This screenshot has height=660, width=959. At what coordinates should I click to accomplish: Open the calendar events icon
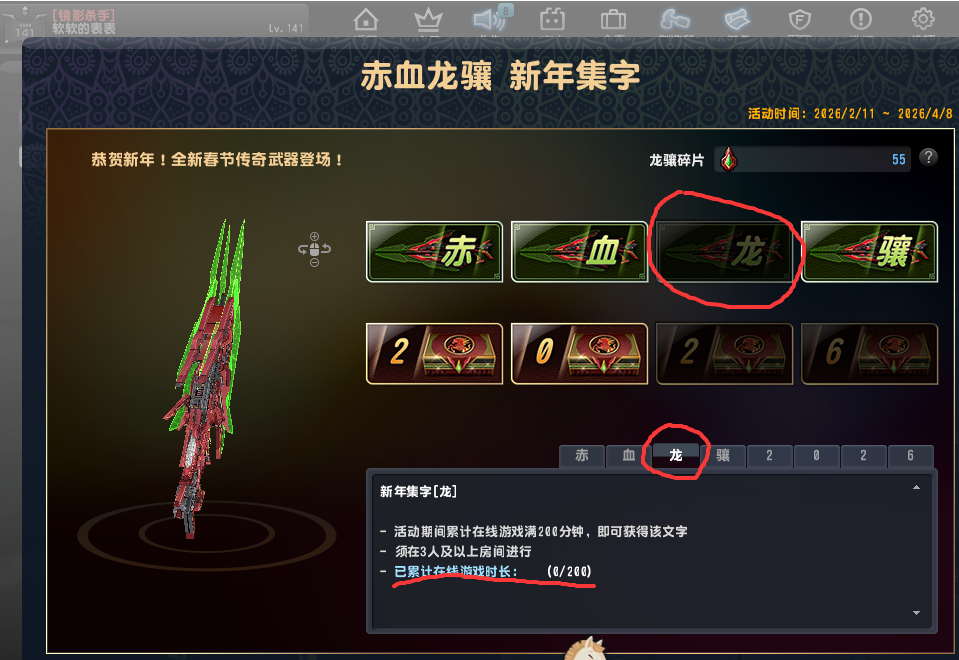coord(552,20)
